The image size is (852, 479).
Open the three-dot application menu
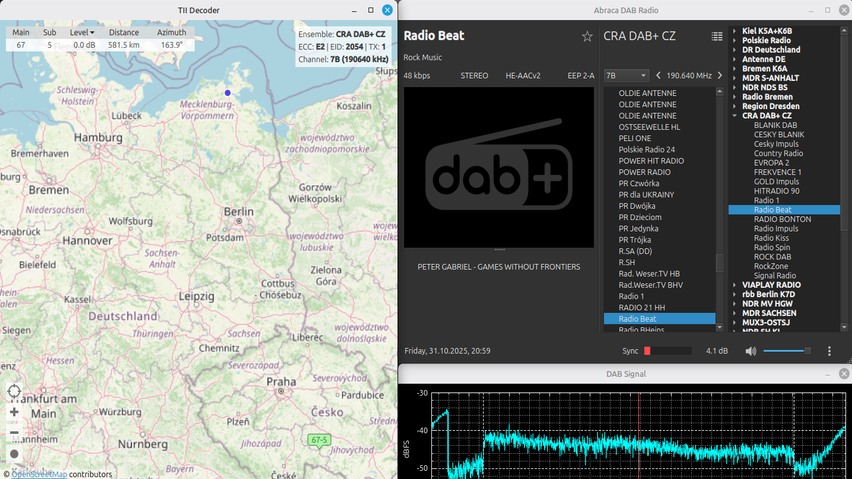coord(829,351)
